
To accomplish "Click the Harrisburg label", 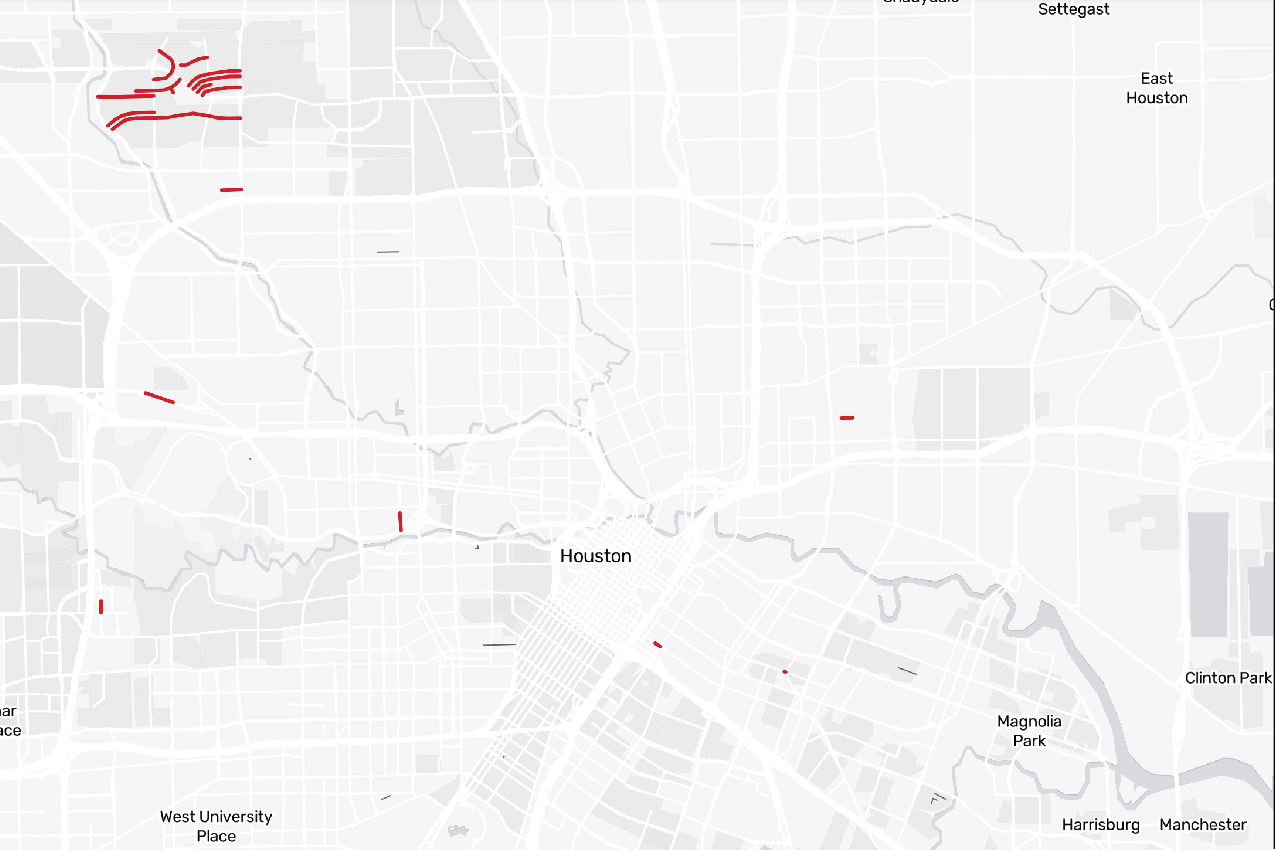I will pos(1101,825).
